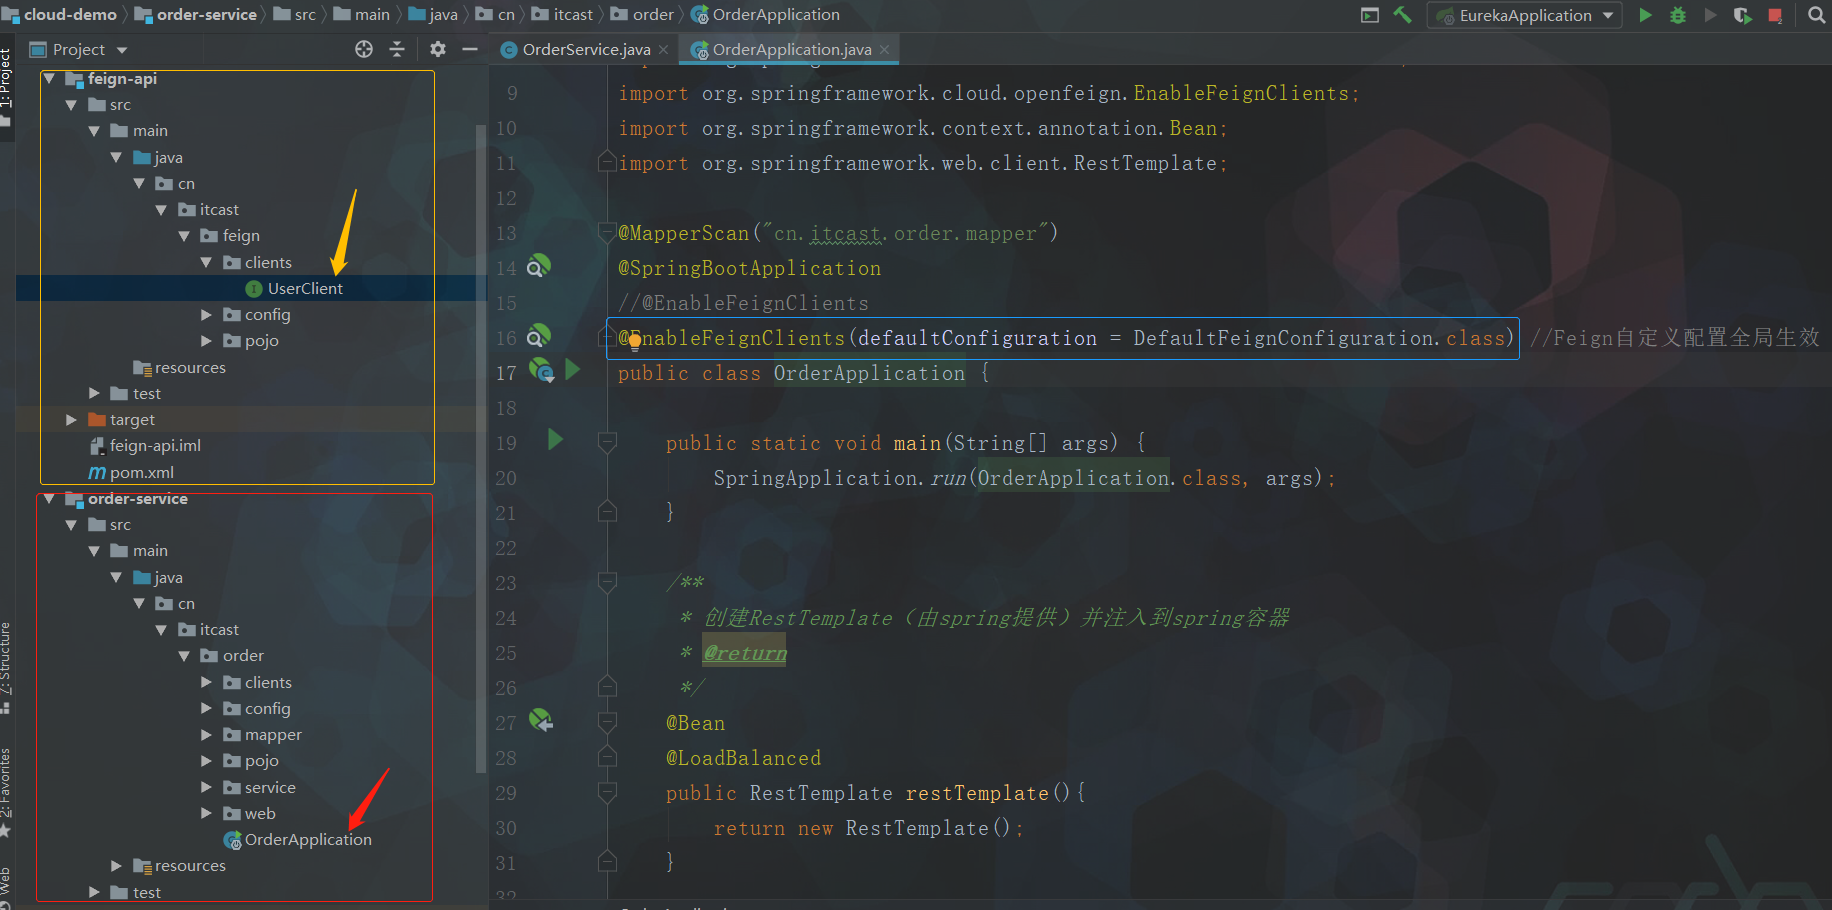The image size is (1832, 910).
Task: Expand the service folder under order
Action: [x=206, y=788]
